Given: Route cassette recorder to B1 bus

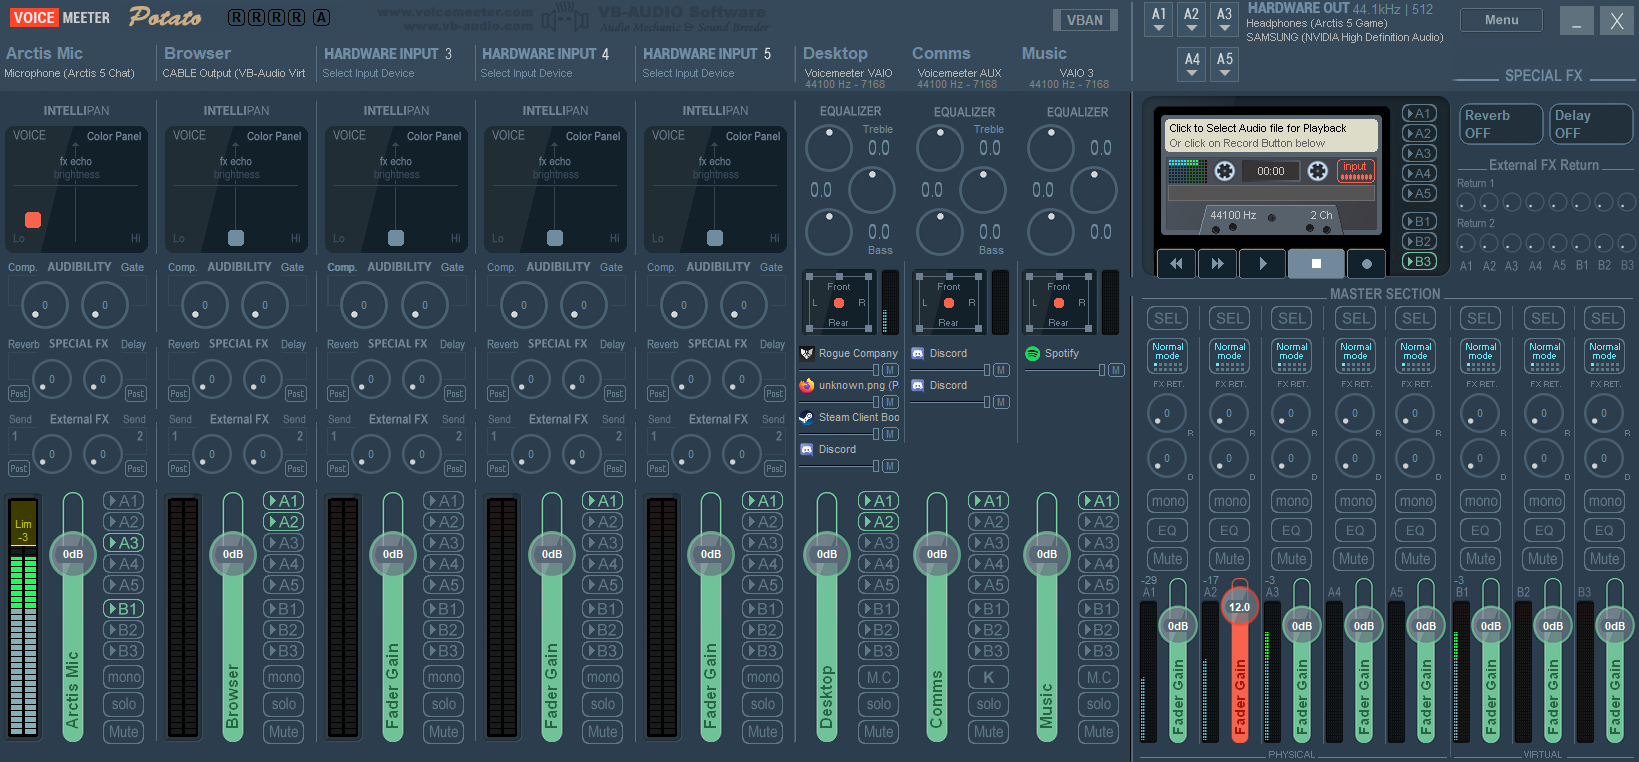Looking at the screenshot, I should 1419,221.
